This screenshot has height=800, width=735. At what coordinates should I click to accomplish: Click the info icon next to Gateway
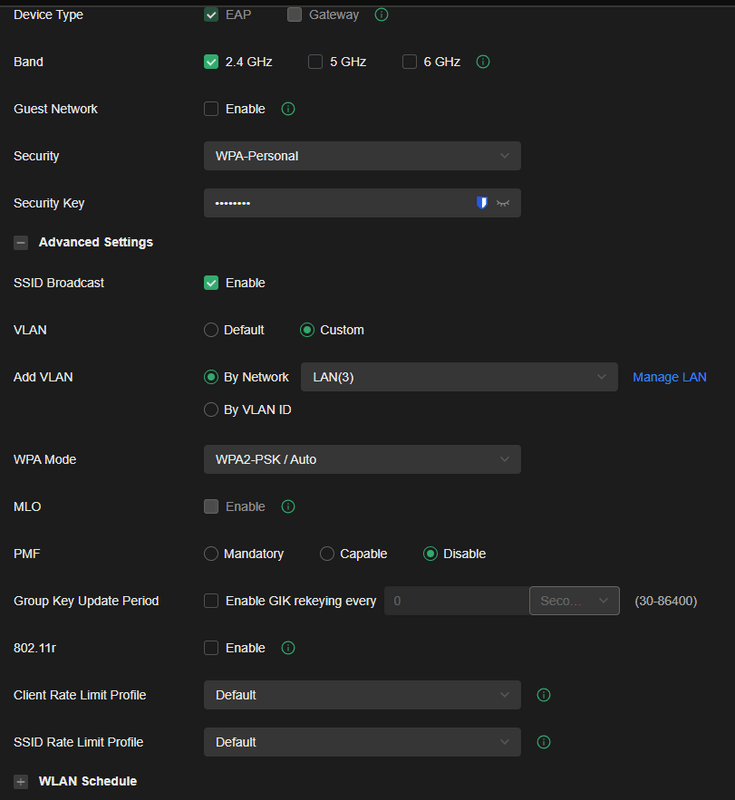pos(381,15)
